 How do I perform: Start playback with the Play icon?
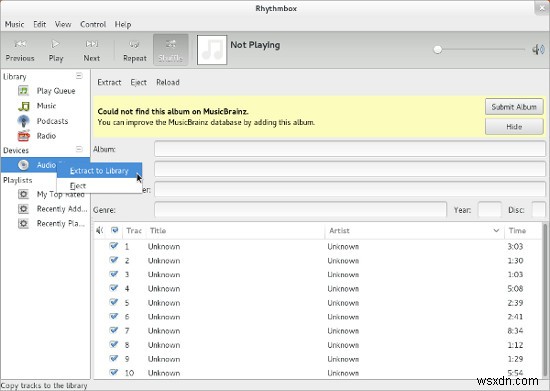[55, 44]
